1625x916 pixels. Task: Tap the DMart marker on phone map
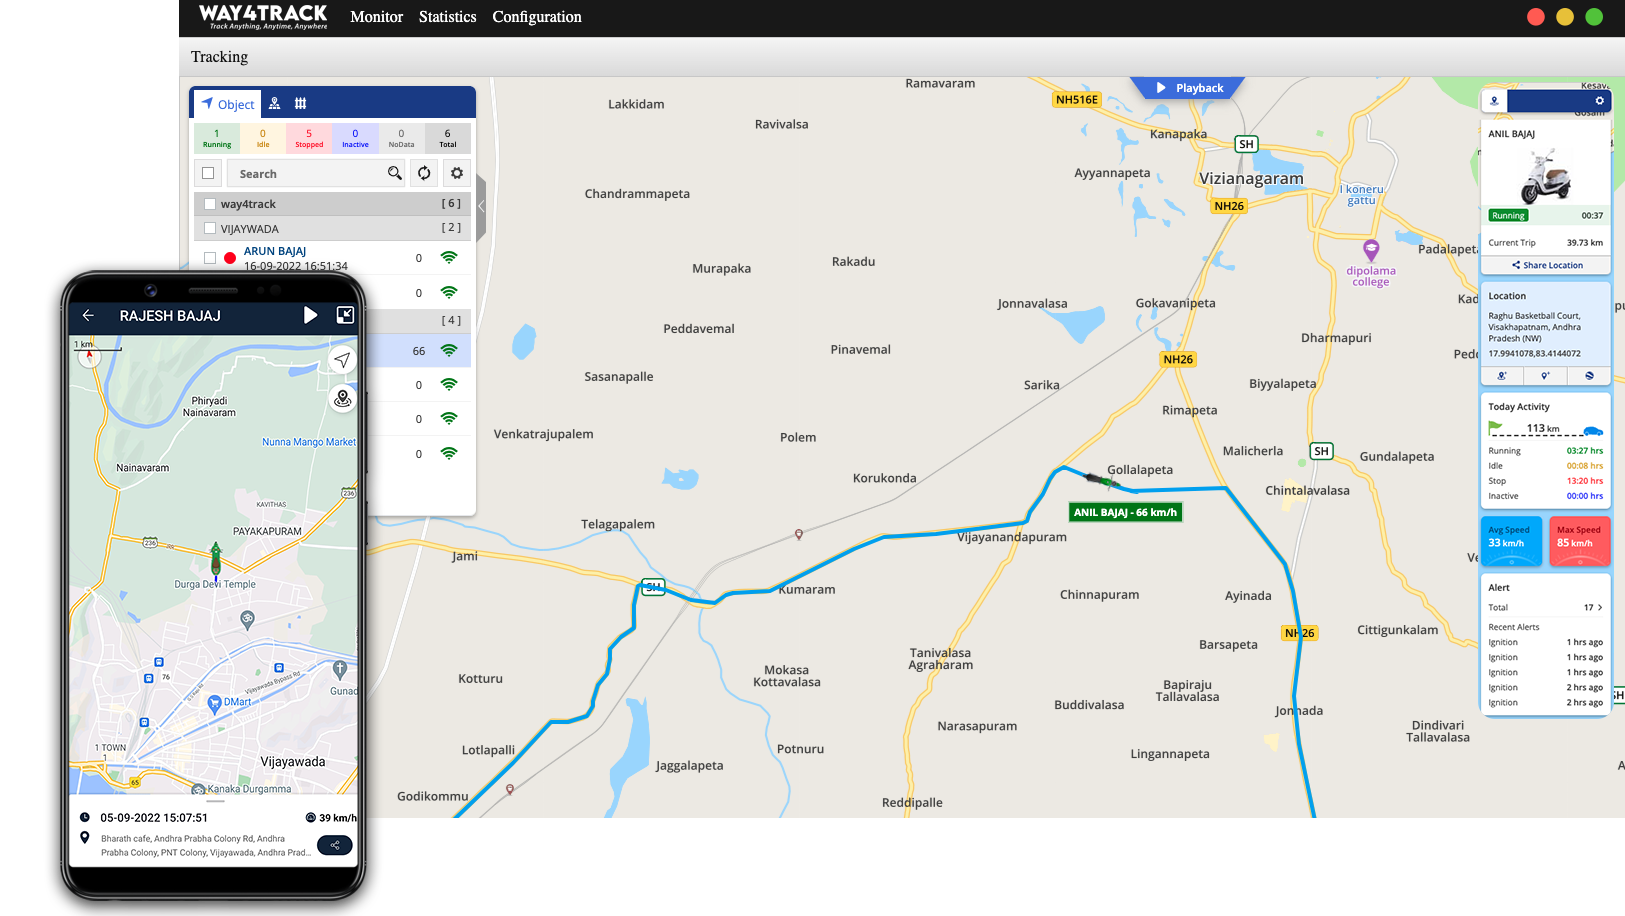point(214,703)
